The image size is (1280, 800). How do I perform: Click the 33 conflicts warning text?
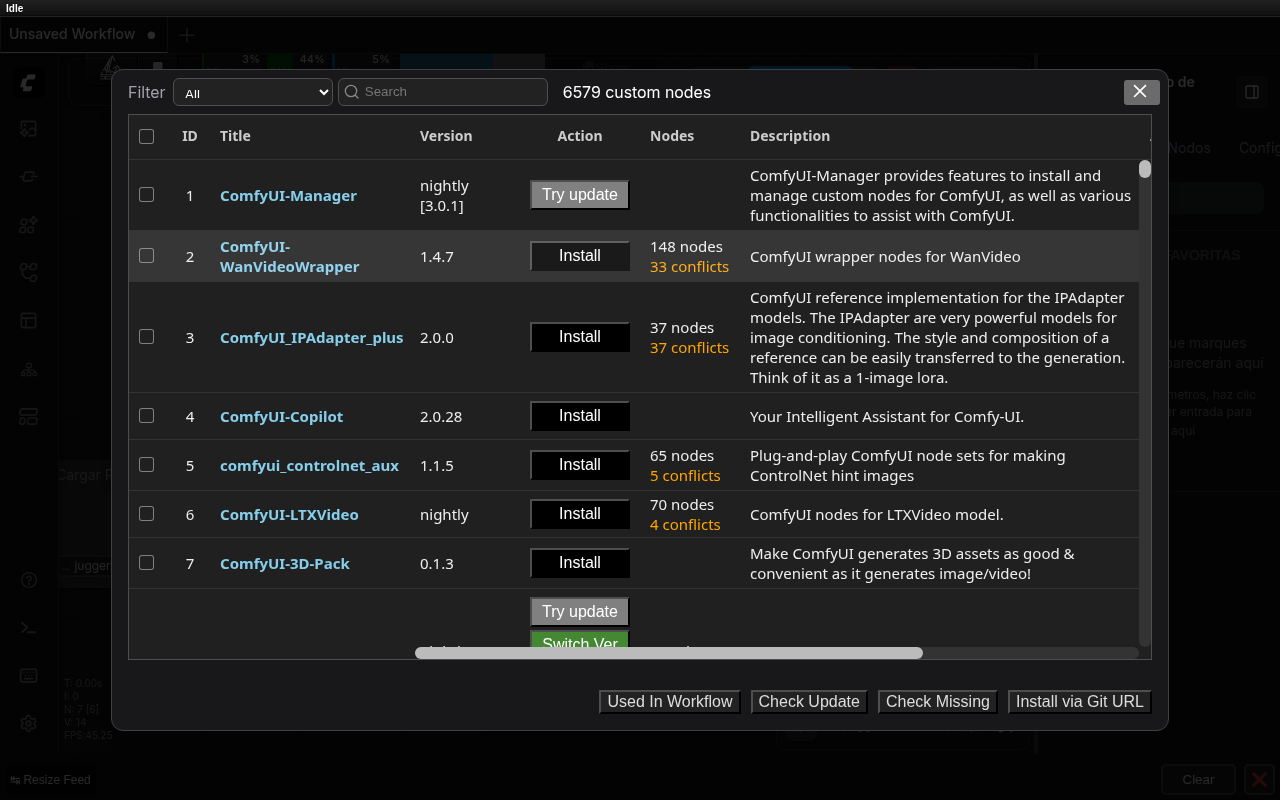tap(689, 267)
